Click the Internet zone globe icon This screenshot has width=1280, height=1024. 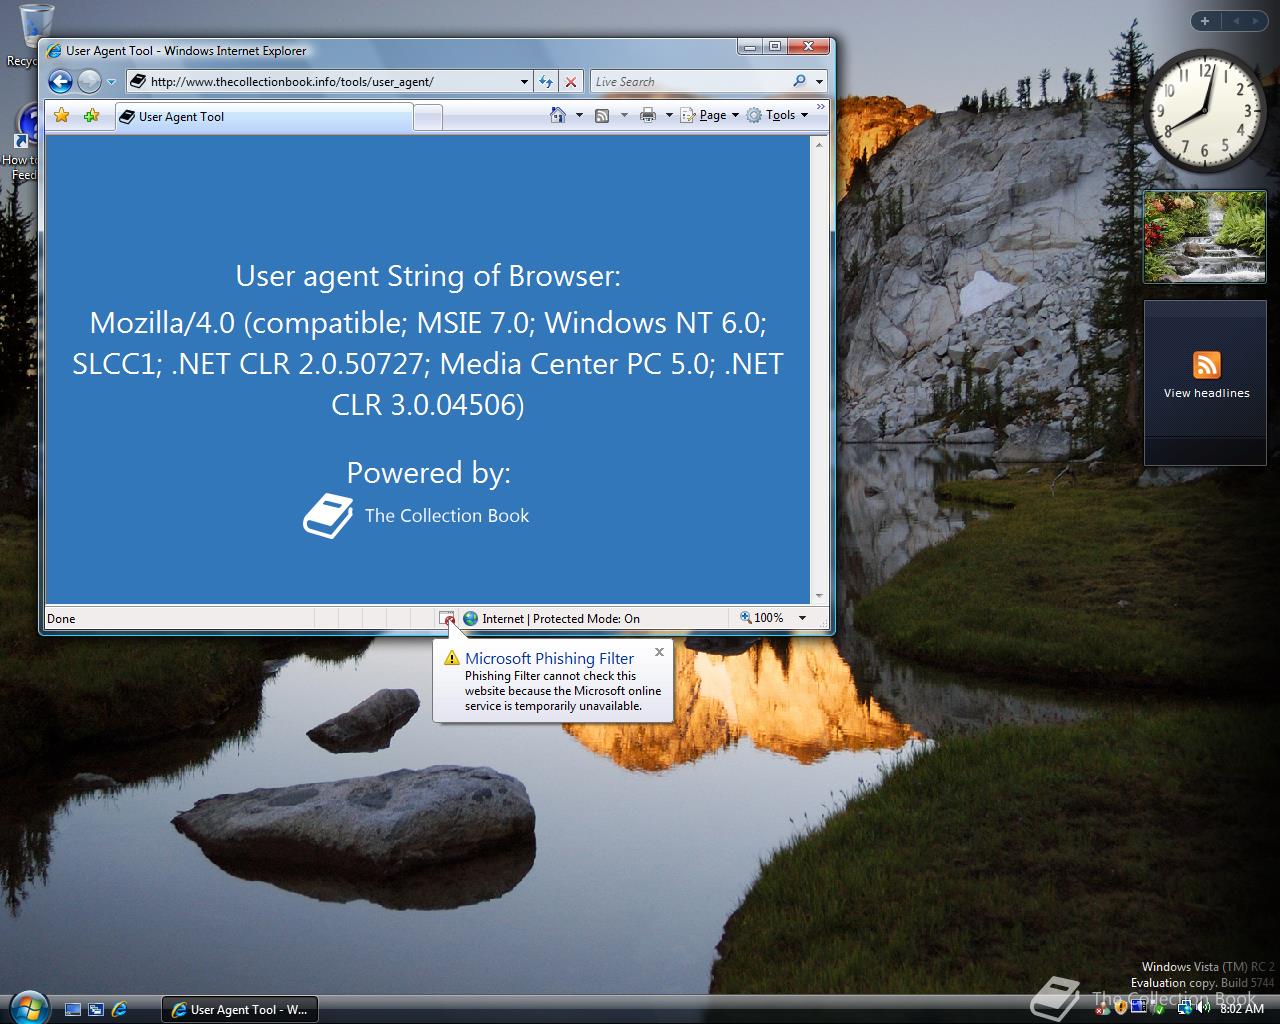[x=470, y=618]
